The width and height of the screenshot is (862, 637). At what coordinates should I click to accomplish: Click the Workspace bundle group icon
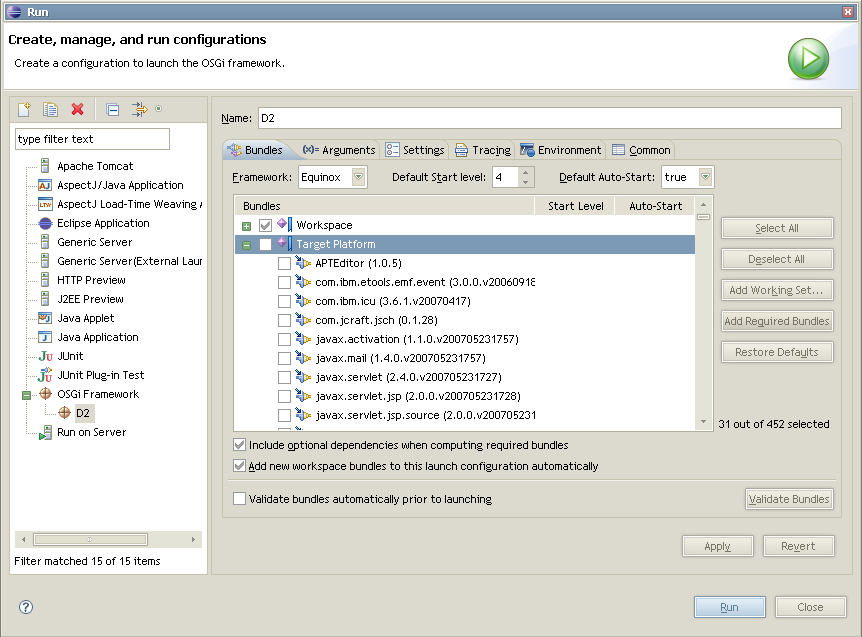coord(285,224)
